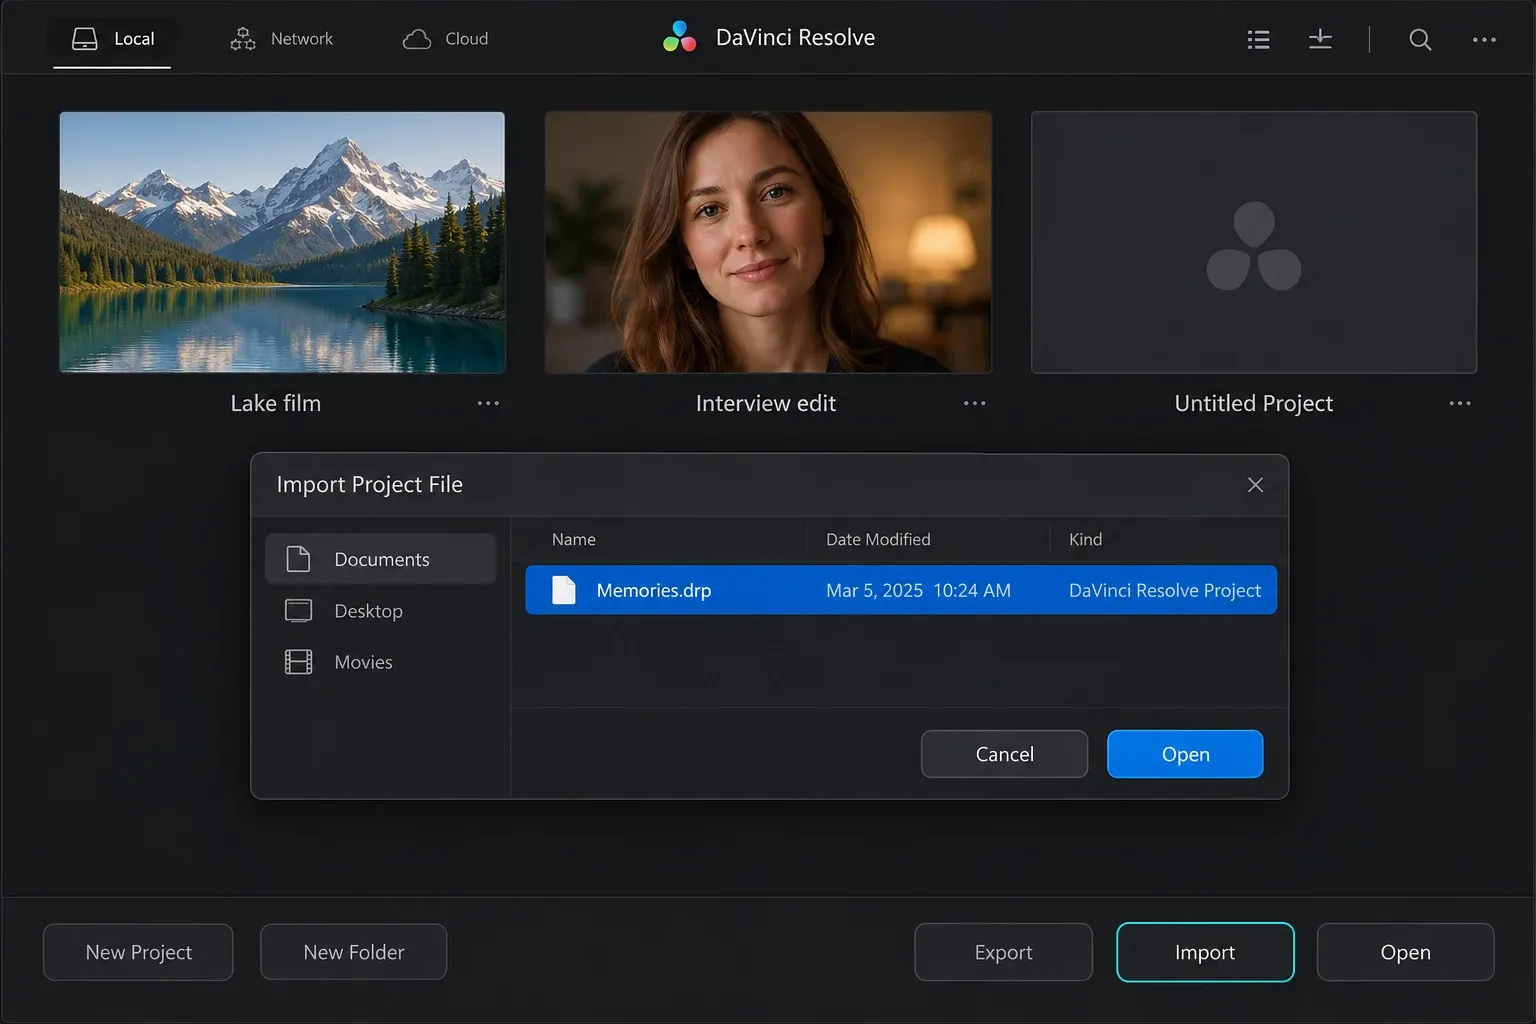1536x1024 pixels.
Task: Click the download/sort icon in header
Action: [1320, 39]
